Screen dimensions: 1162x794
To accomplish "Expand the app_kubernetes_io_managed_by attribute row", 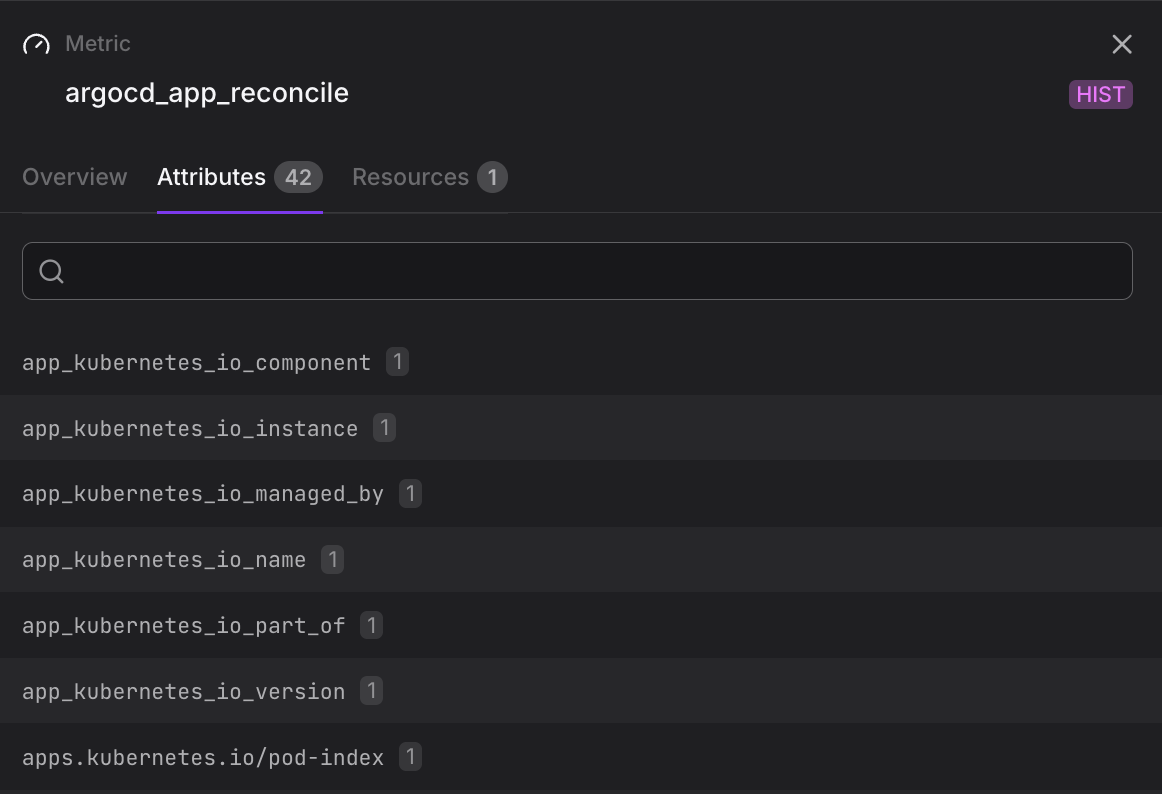I will coord(203,493).
